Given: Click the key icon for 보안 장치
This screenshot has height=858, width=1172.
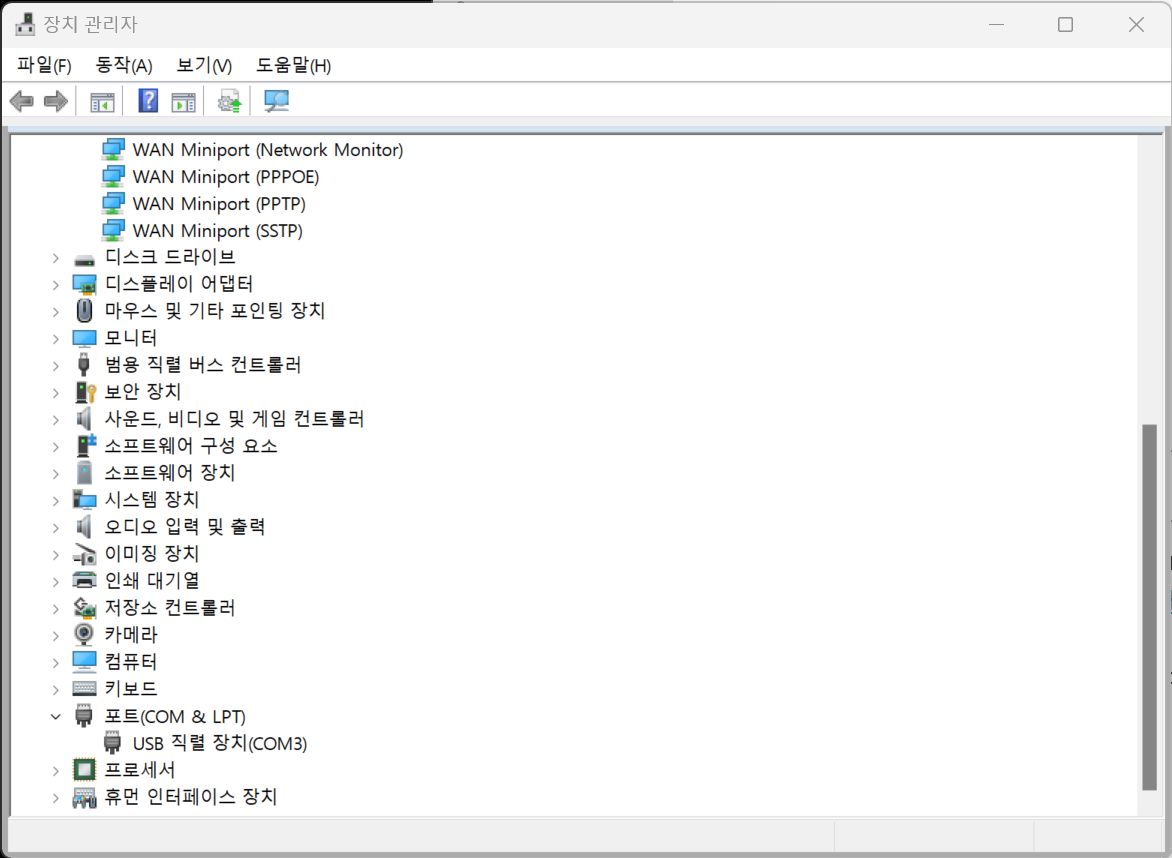Looking at the screenshot, I should pos(85,392).
